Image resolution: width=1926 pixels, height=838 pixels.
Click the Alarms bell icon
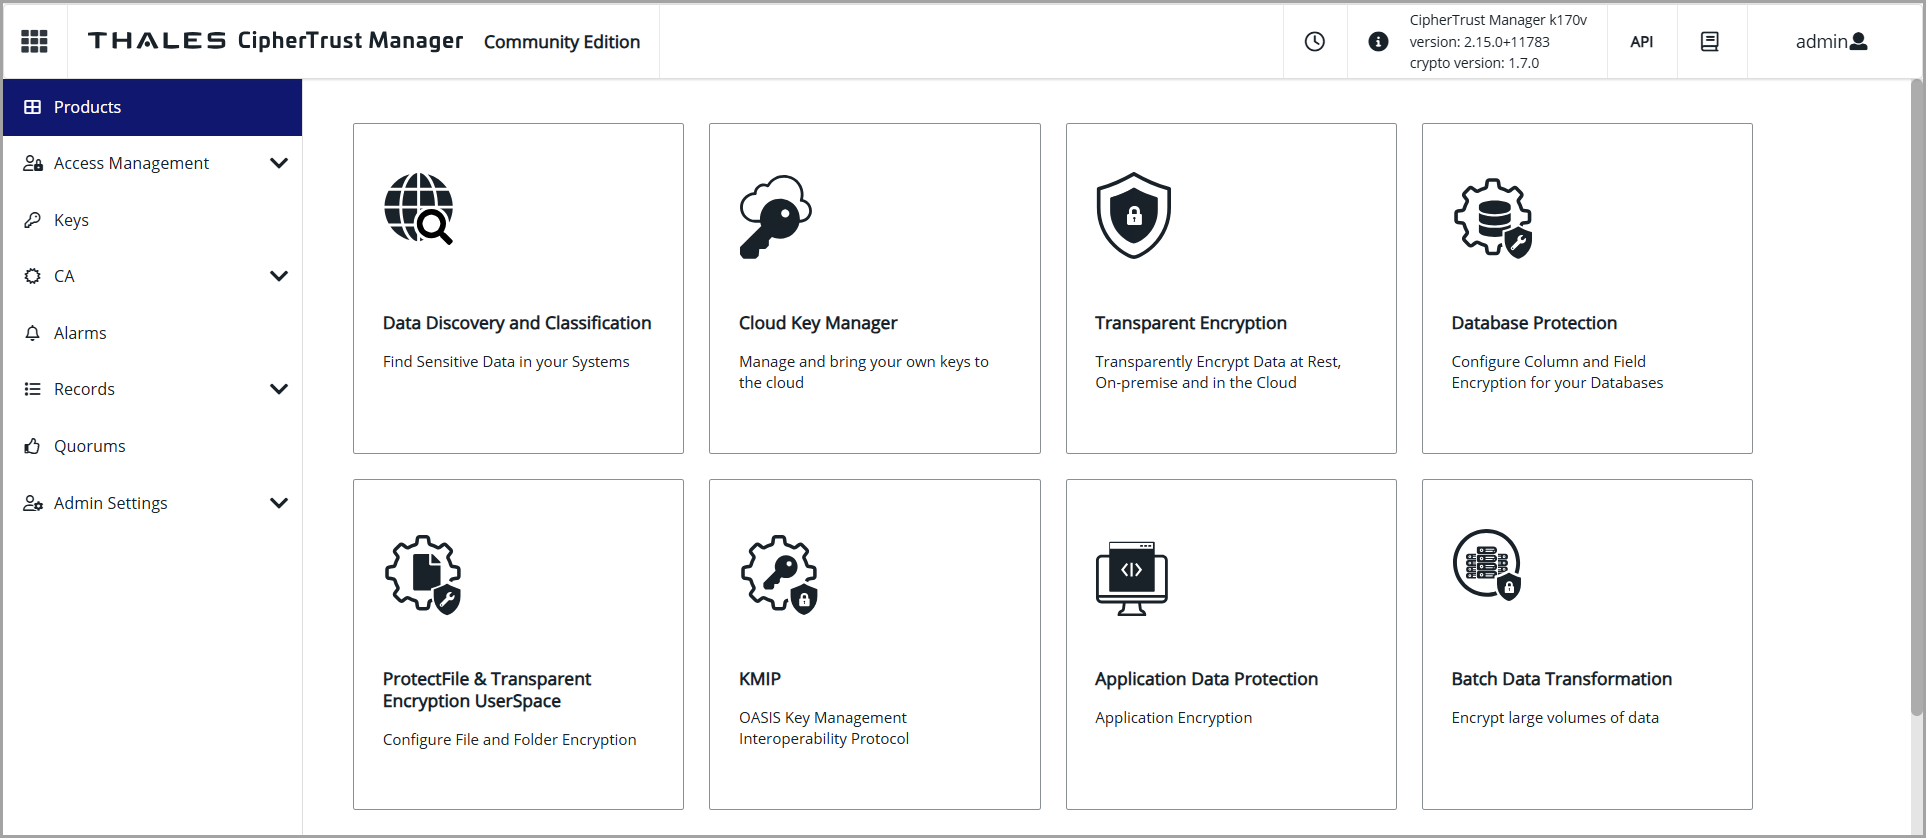click(33, 333)
